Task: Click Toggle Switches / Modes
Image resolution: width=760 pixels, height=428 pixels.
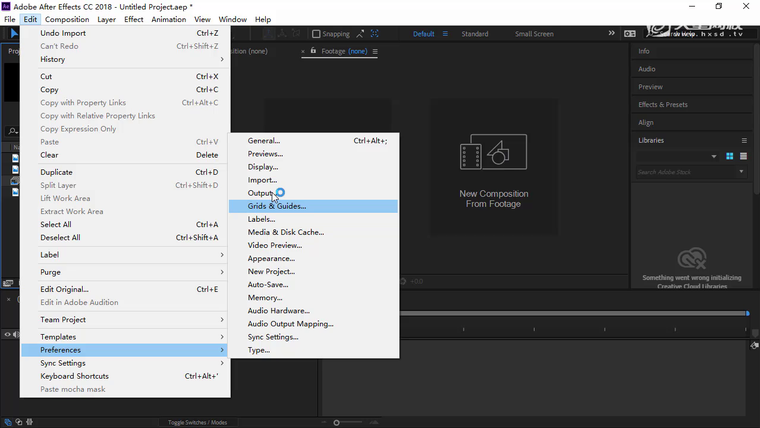Action: tap(197, 422)
